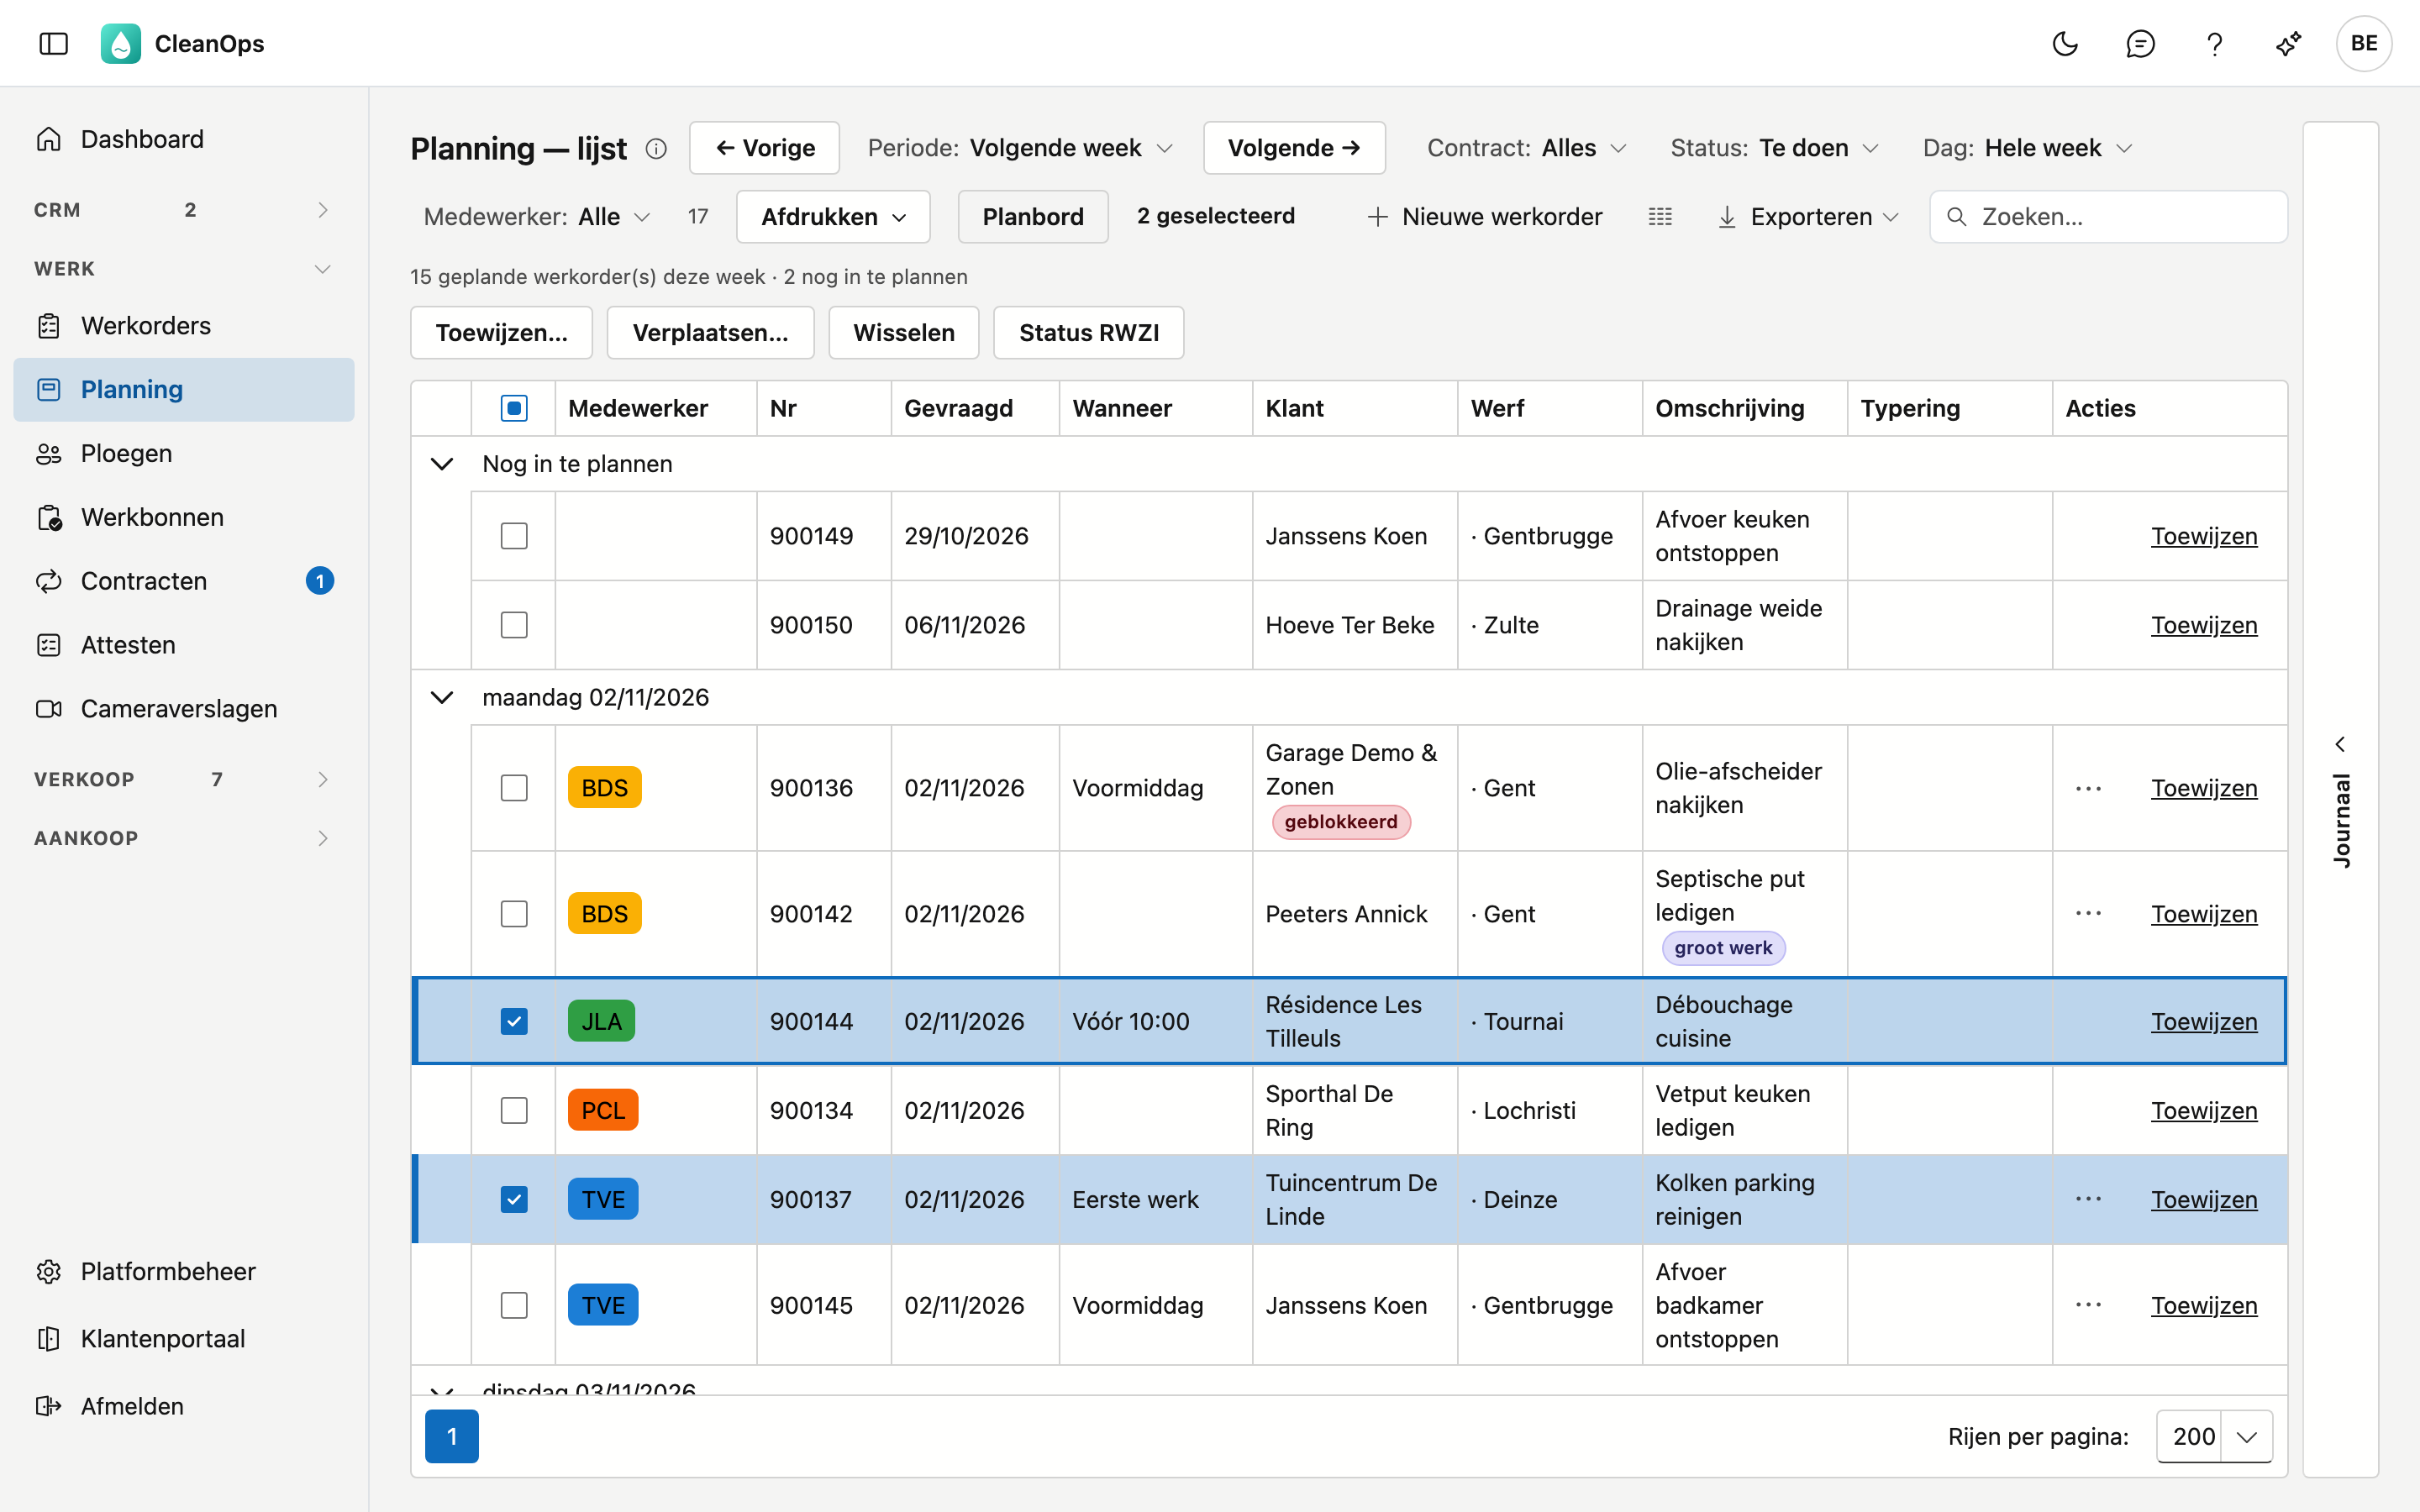Open the Status Te doen dropdown
This screenshot has height=1512, width=2420.
click(1774, 148)
